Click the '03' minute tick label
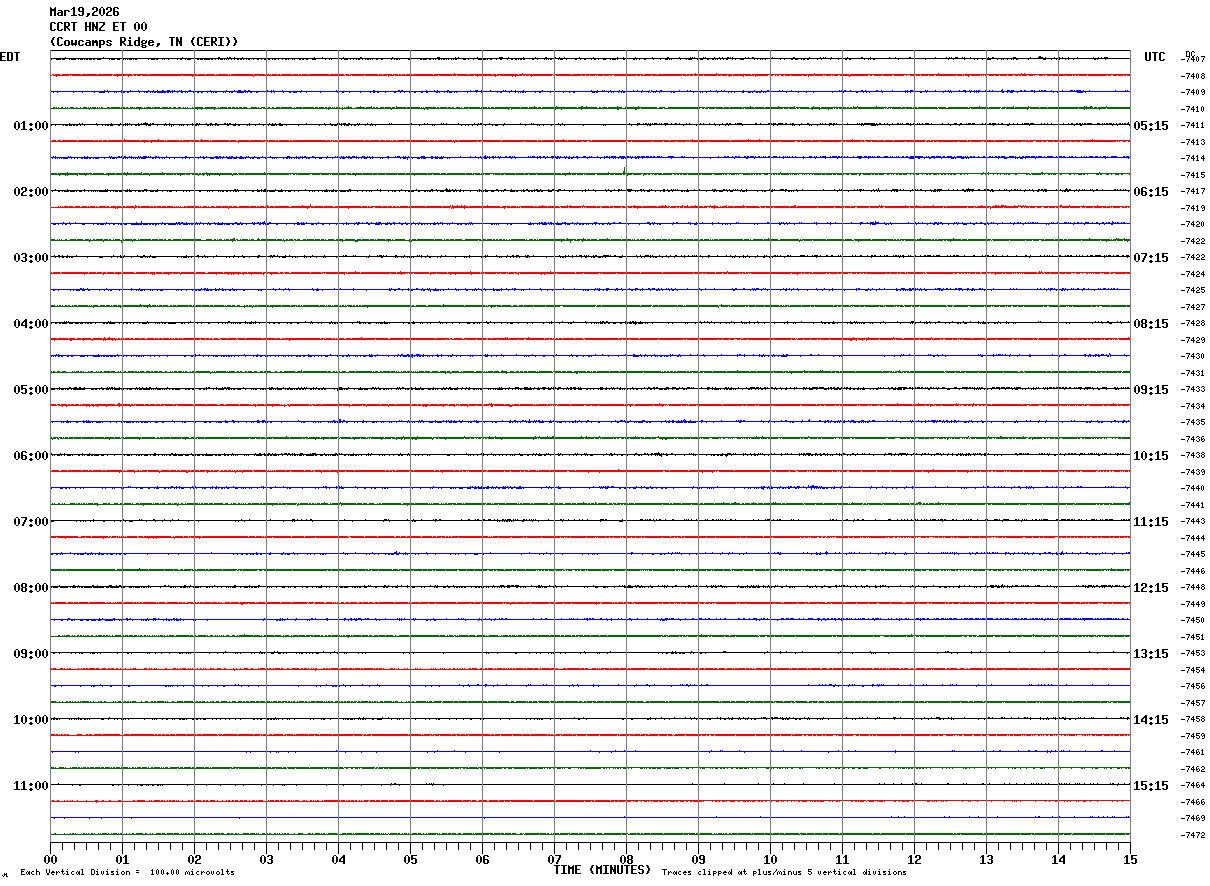The image size is (1210, 886). (266, 860)
